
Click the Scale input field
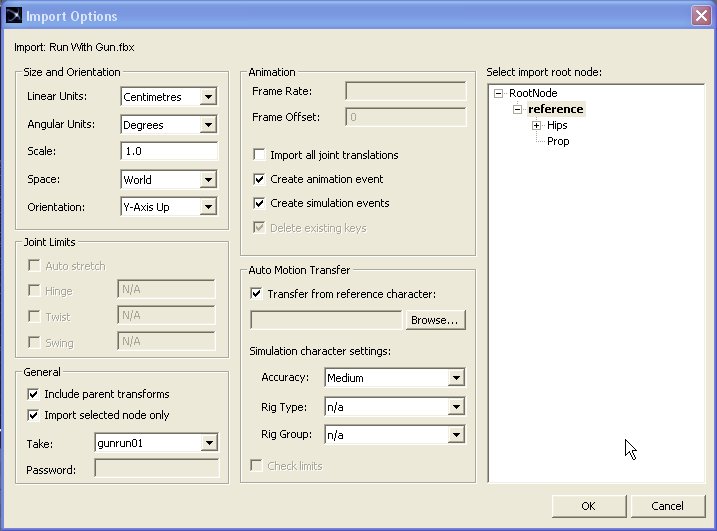(169, 151)
